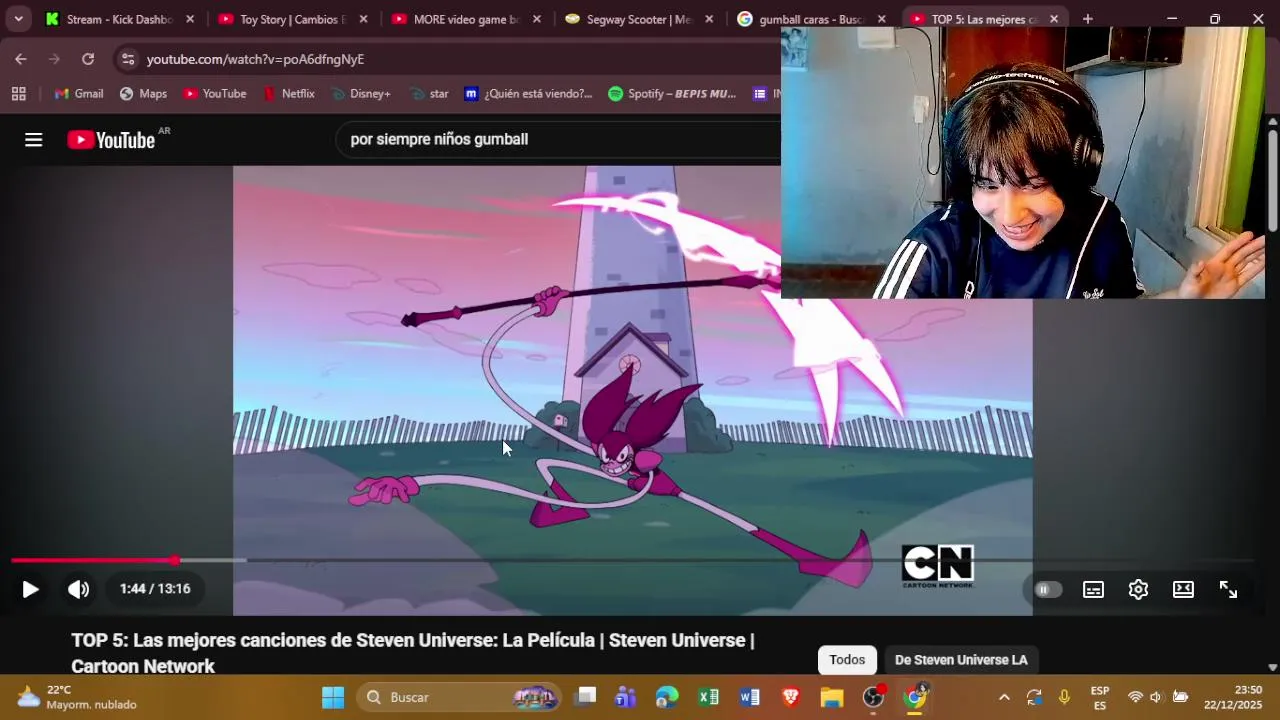The height and width of the screenshot is (720, 1280).
Task: Open Chrome from the taskbar
Action: (x=915, y=697)
